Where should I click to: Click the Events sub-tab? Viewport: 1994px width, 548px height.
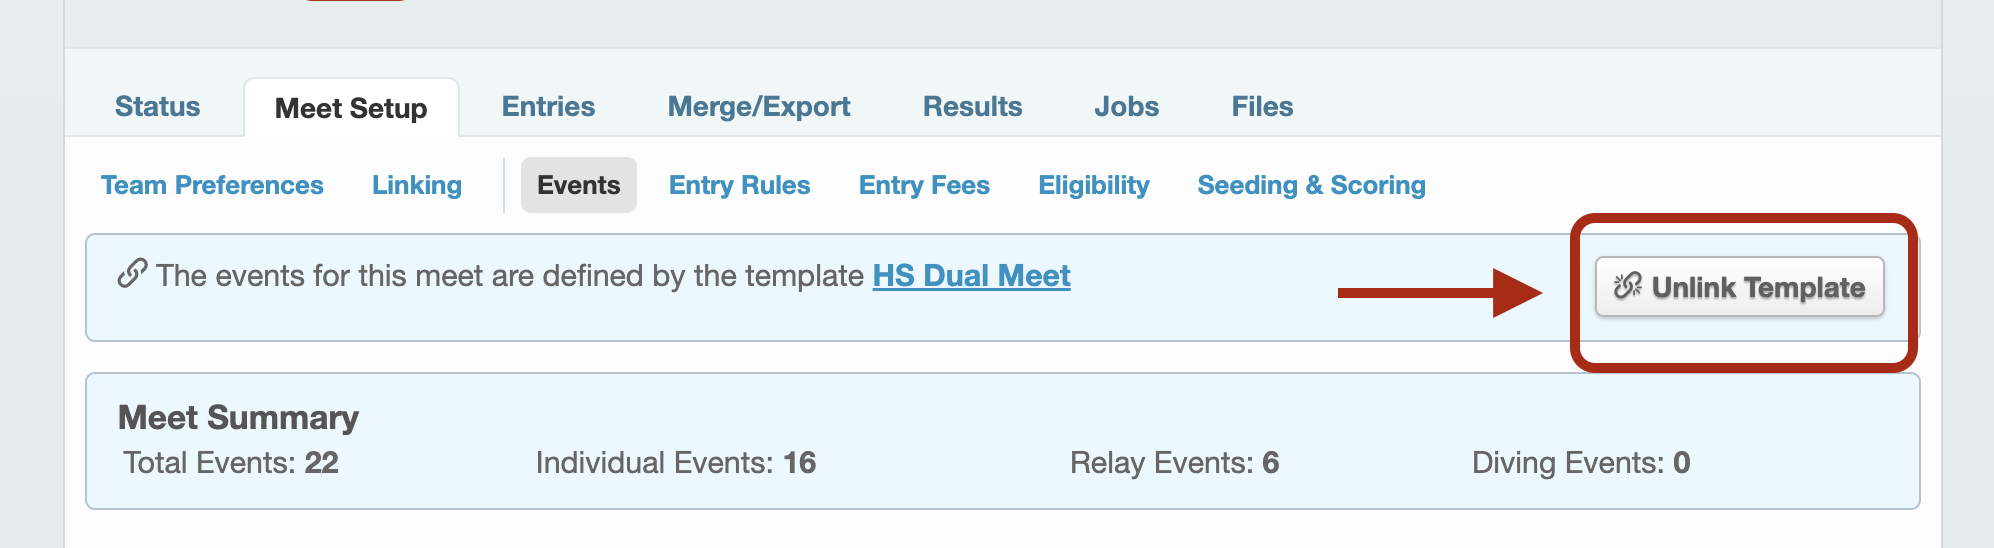[579, 185]
